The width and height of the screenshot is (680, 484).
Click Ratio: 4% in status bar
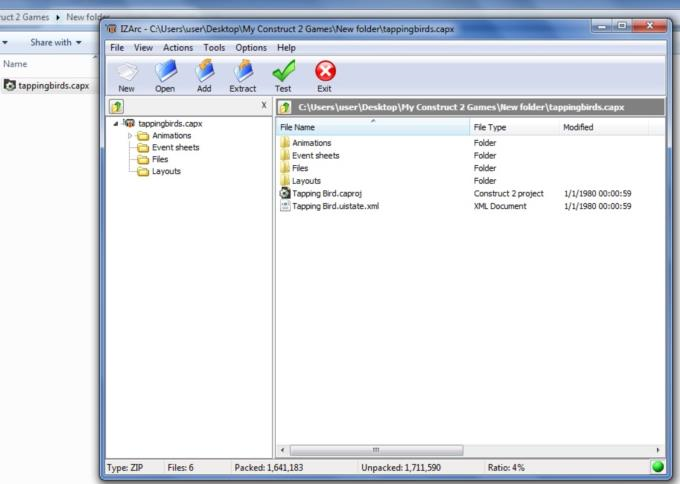(x=506, y=468)
